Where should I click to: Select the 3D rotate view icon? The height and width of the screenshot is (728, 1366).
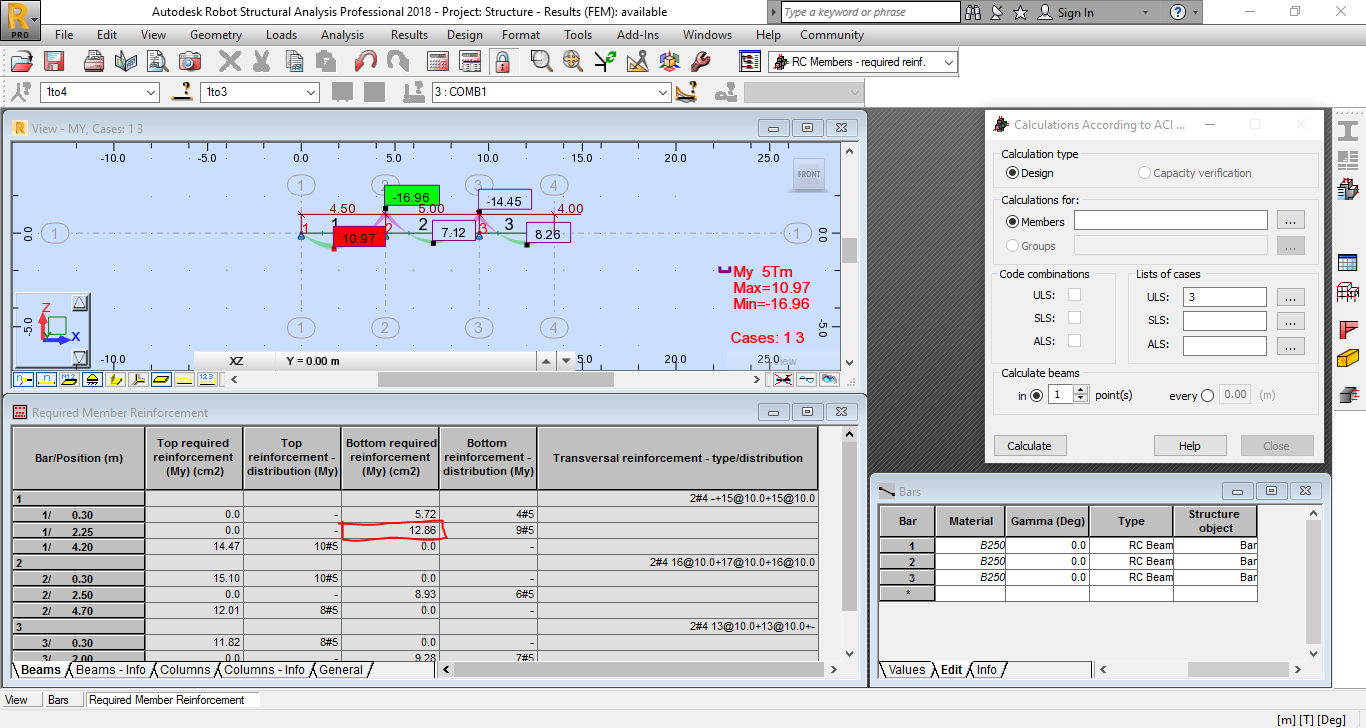[x=668, y=61]
